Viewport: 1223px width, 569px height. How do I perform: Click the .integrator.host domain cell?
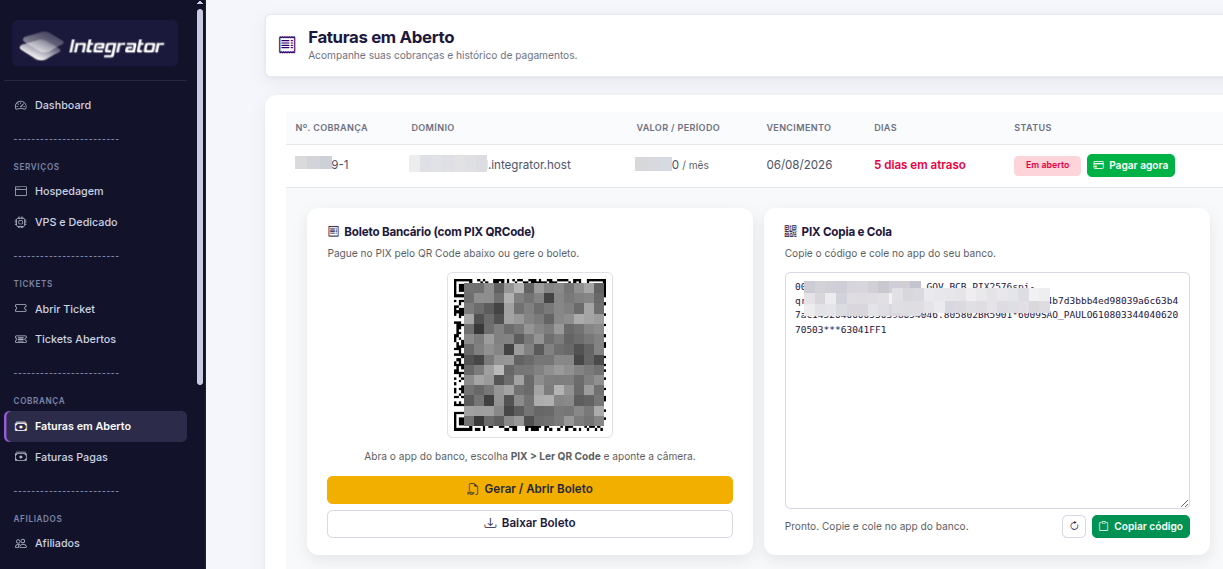pos(490,165)
